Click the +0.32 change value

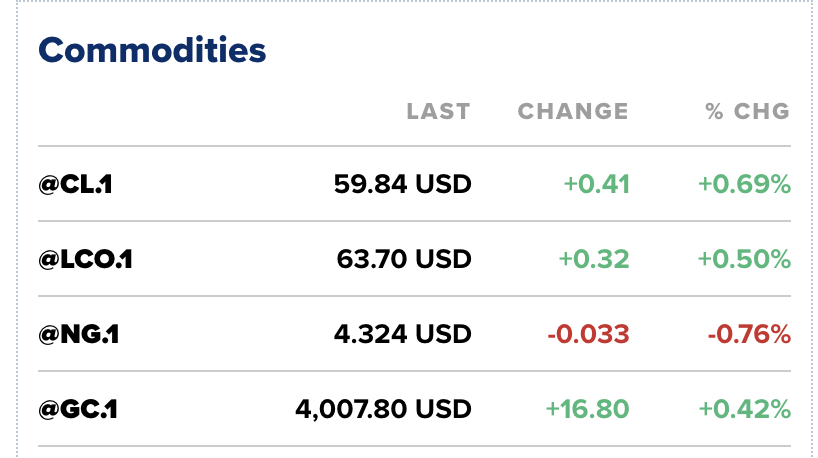tap(594, 259)
